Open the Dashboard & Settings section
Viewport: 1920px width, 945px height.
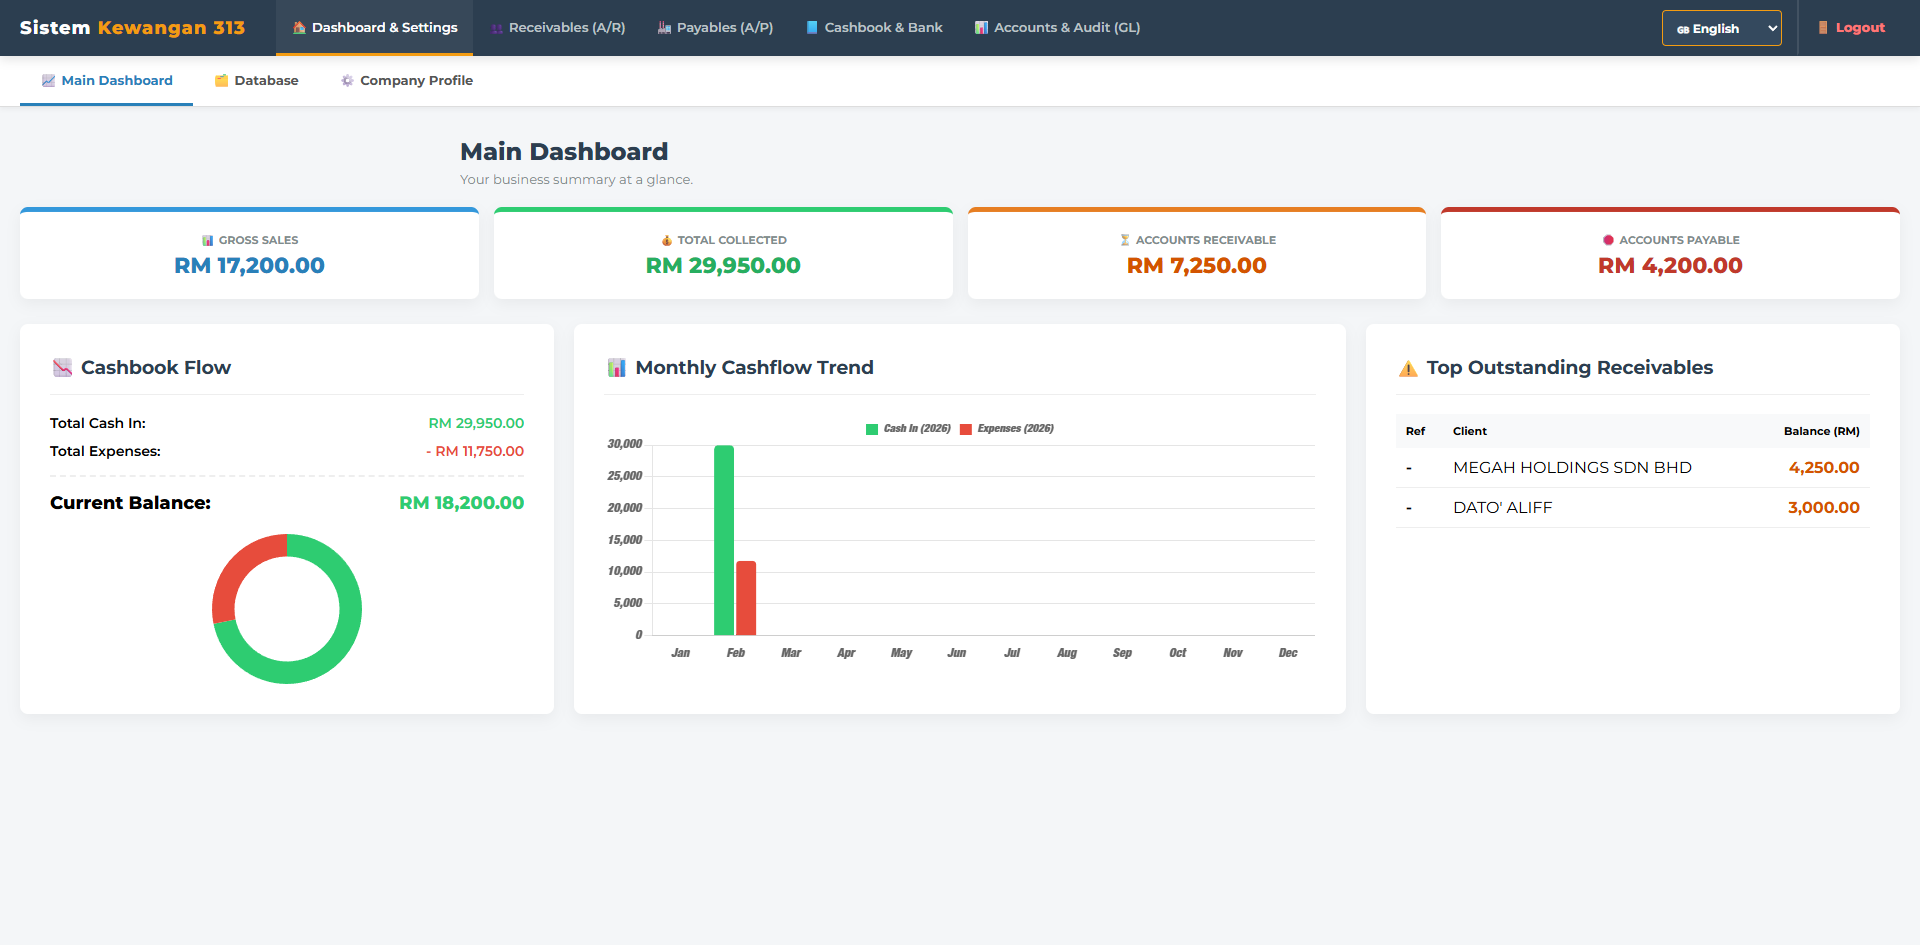coord(374,27)
